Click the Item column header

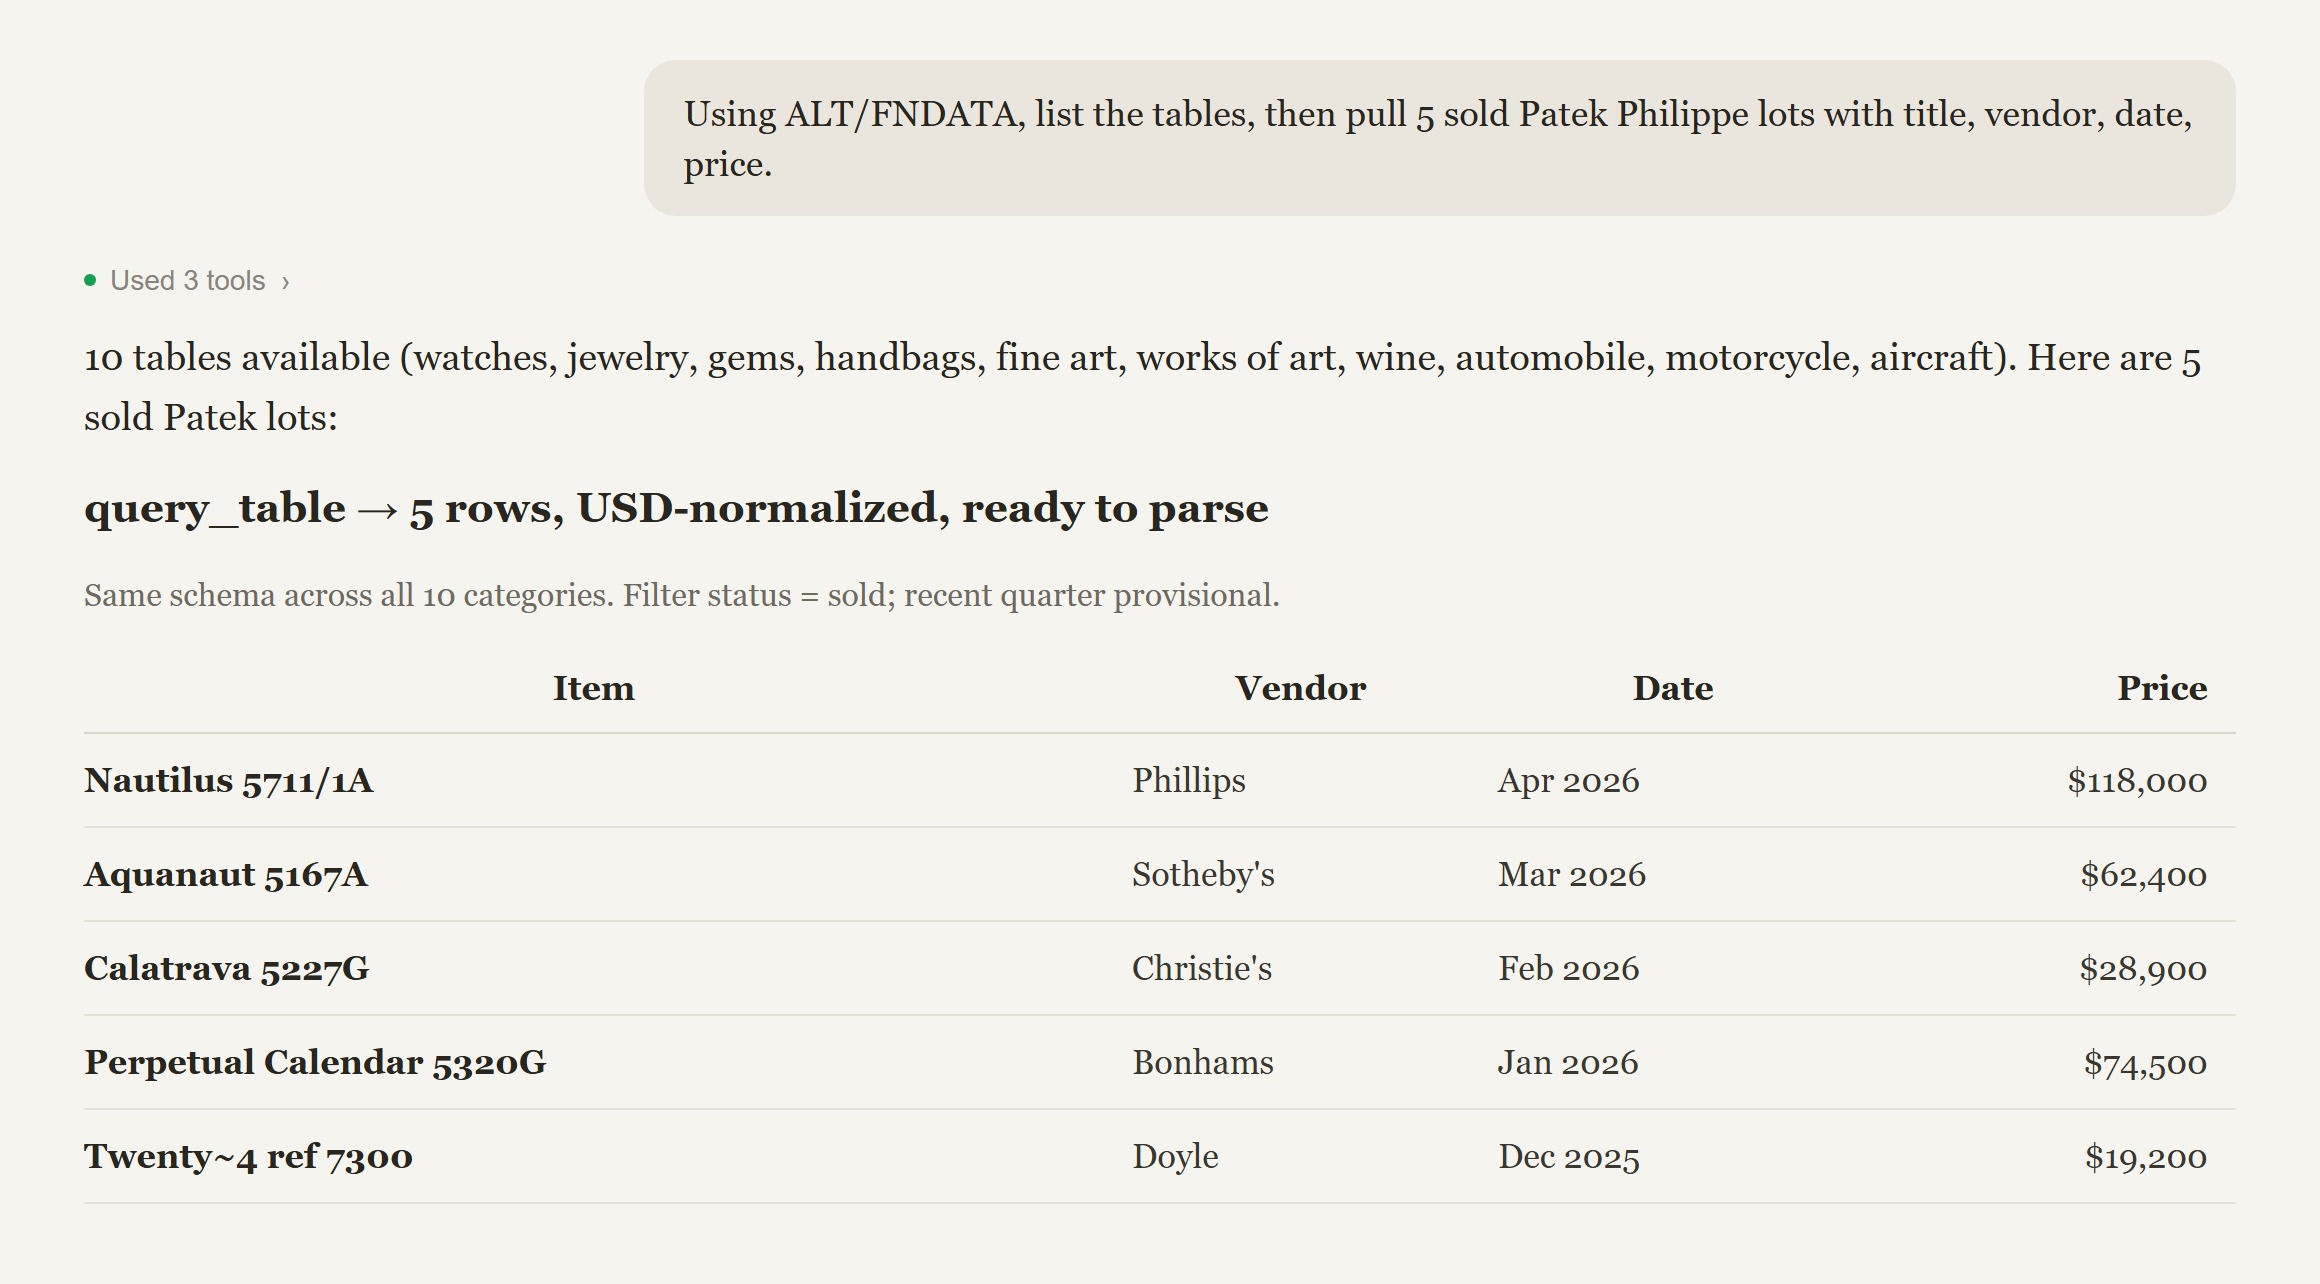pyautogui.click(x=594, y=688)
